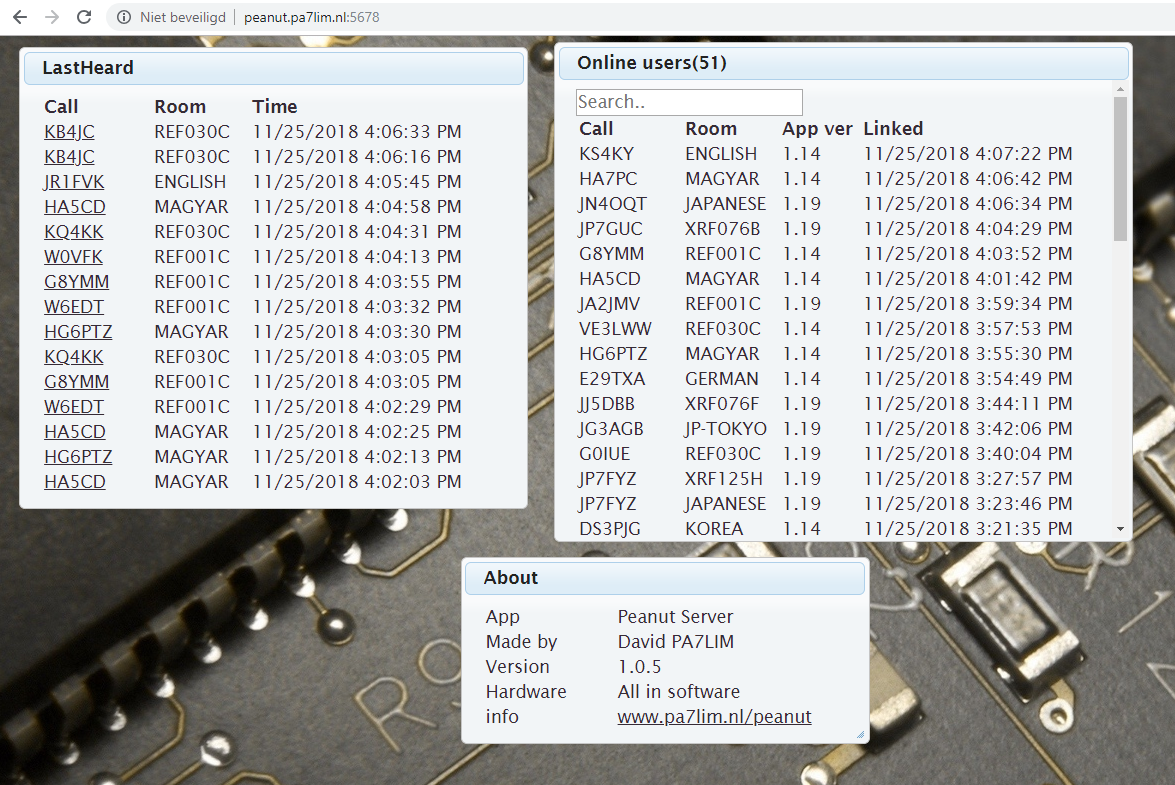The height and width of the screenshot is (785, 1175).
Task: Reload the page with the refresh icon
Action: pyautogui.click(x=84, y=17)
